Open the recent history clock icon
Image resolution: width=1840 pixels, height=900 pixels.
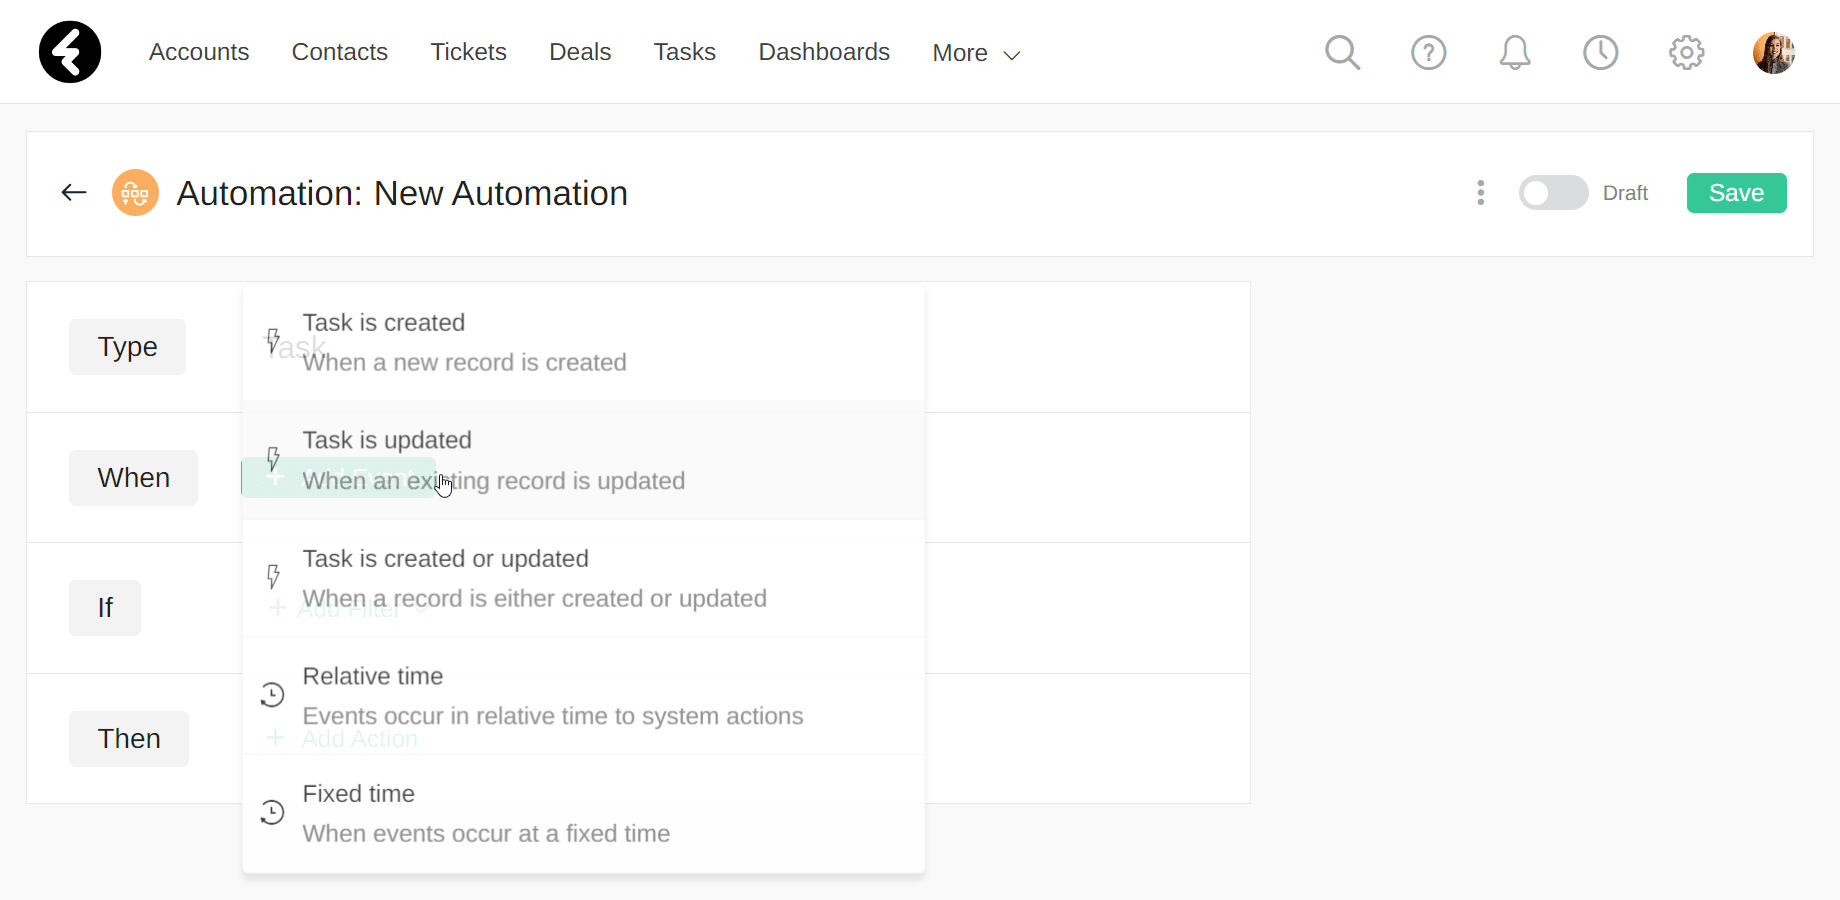click(1600, 52)
